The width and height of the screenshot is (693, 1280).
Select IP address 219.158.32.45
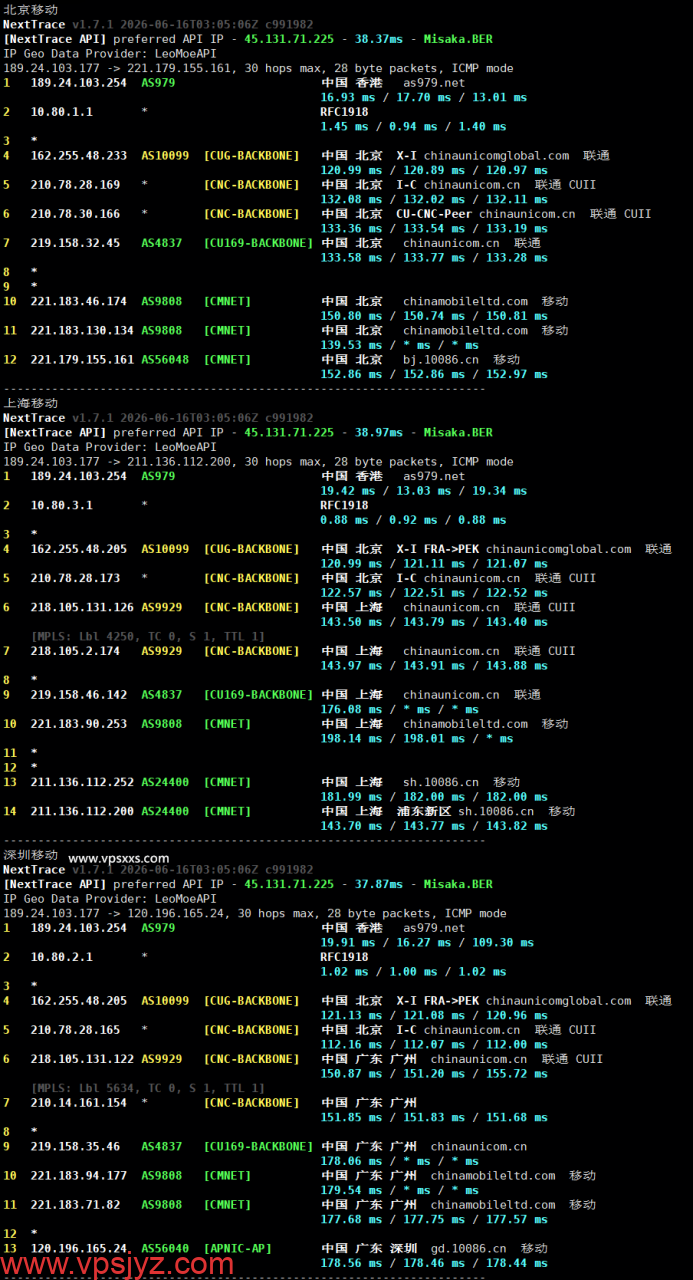click(x=76, y=243)
